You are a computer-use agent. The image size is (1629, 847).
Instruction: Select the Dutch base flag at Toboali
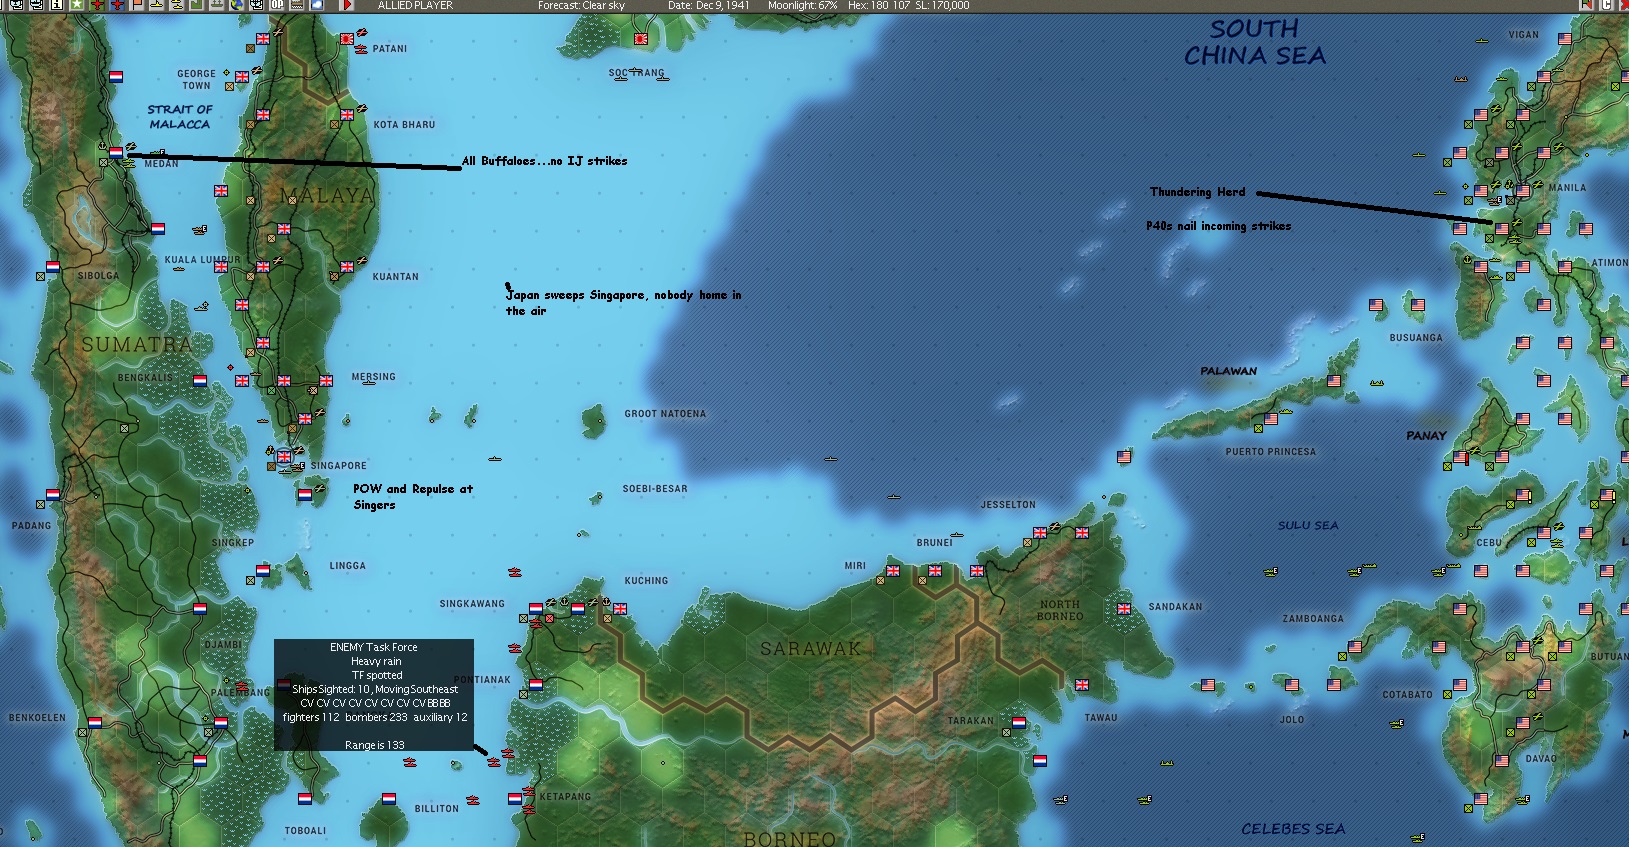[305, 799]
